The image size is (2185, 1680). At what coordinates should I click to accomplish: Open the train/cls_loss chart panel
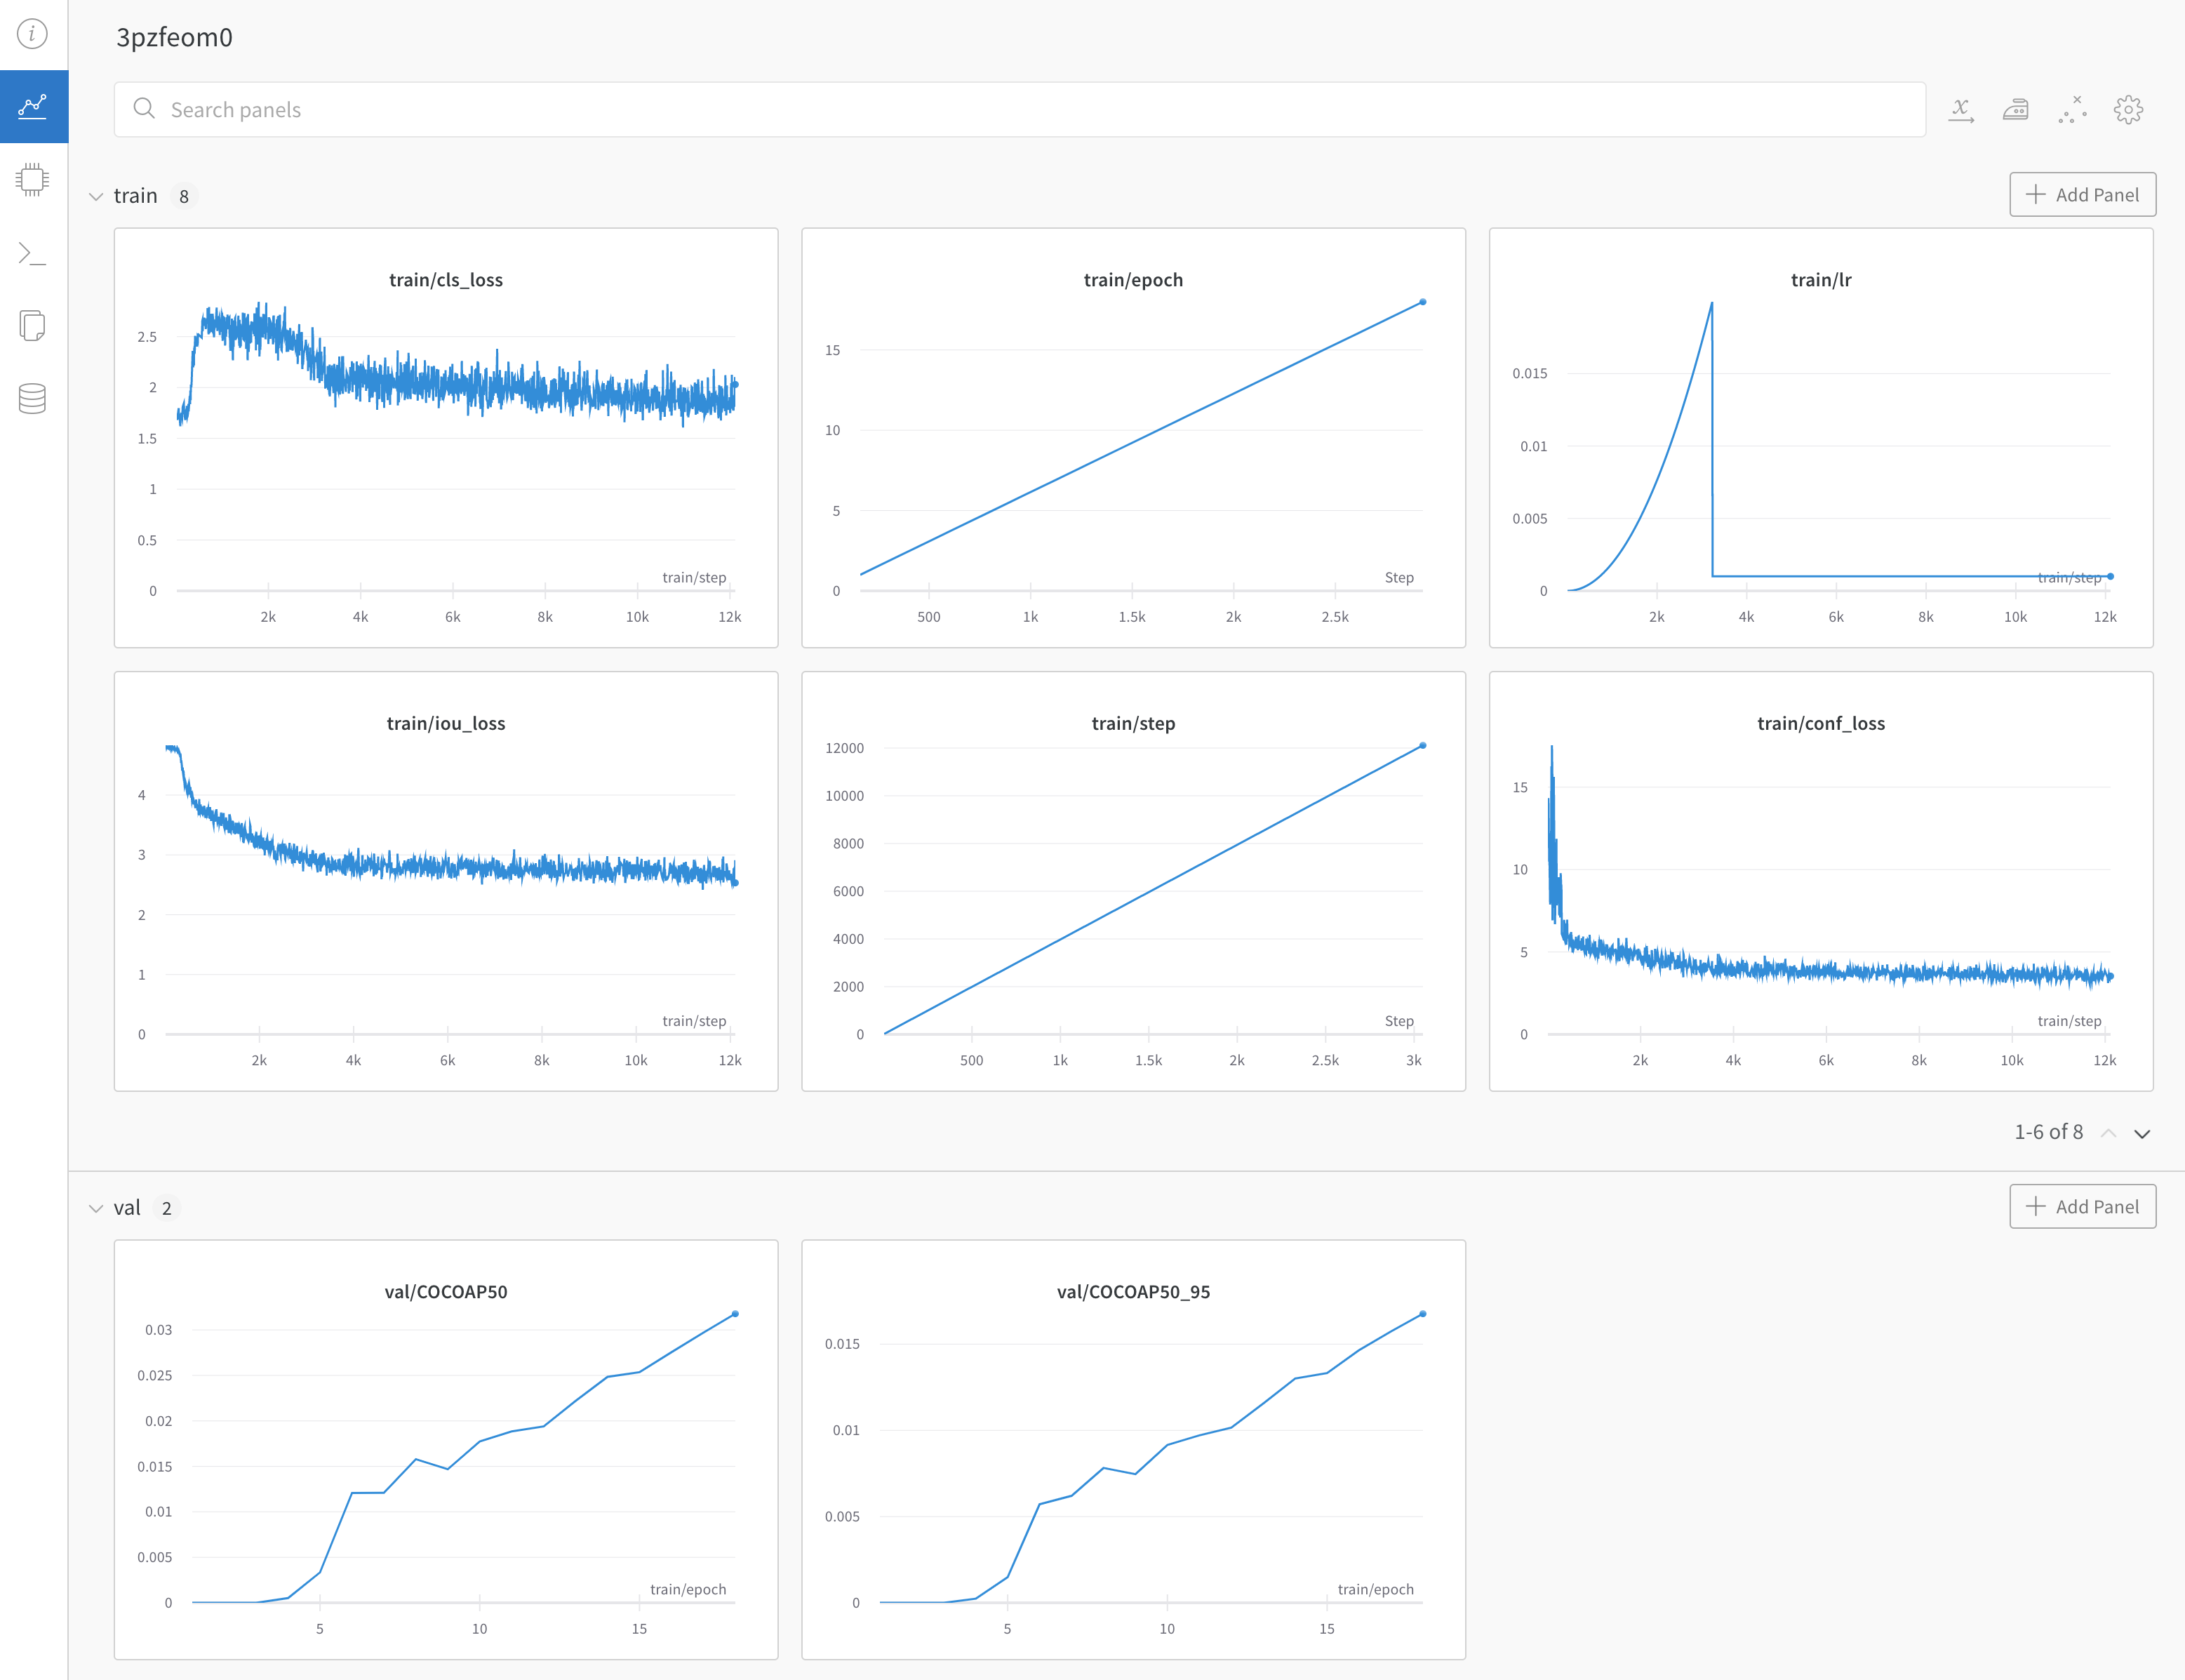[x=446, y=280]
